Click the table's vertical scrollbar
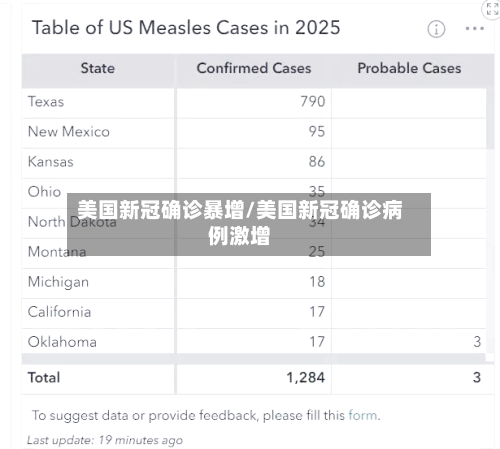Image resolution: width=500 pixels, height=449 pixels. [x=490, y=118]
